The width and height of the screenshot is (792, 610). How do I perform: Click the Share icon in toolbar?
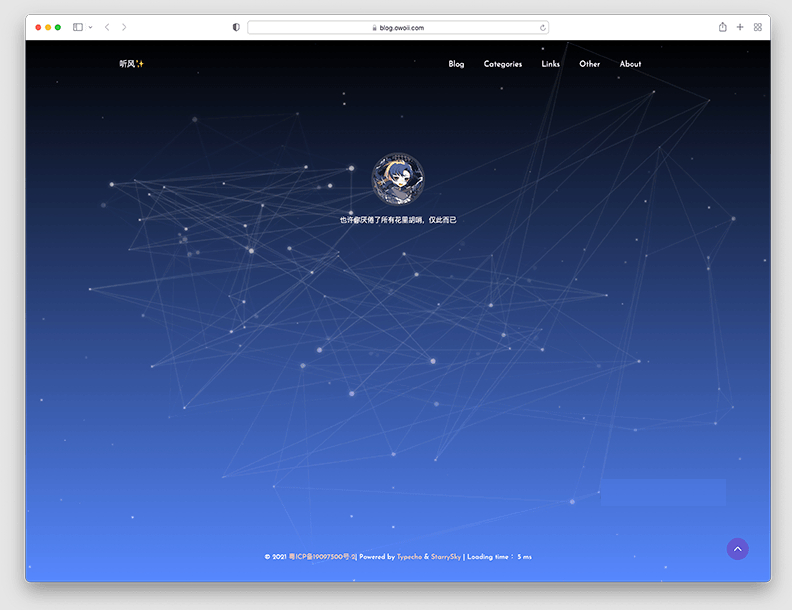(x=723, y=27)
